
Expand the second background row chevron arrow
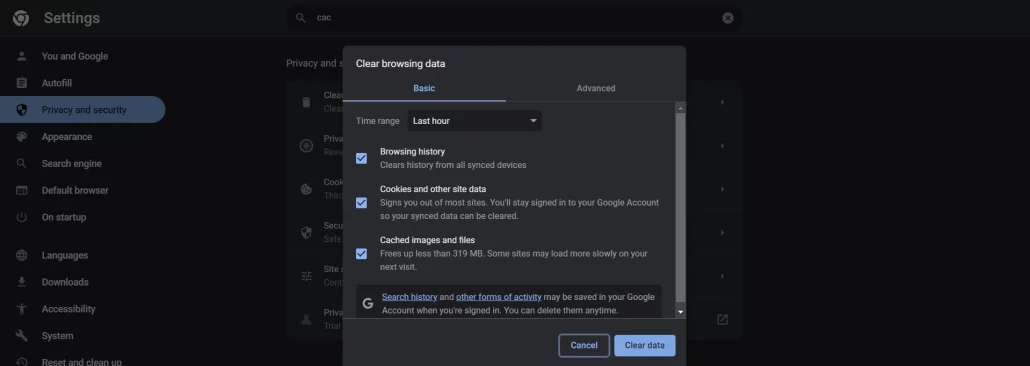coord(722,145)
